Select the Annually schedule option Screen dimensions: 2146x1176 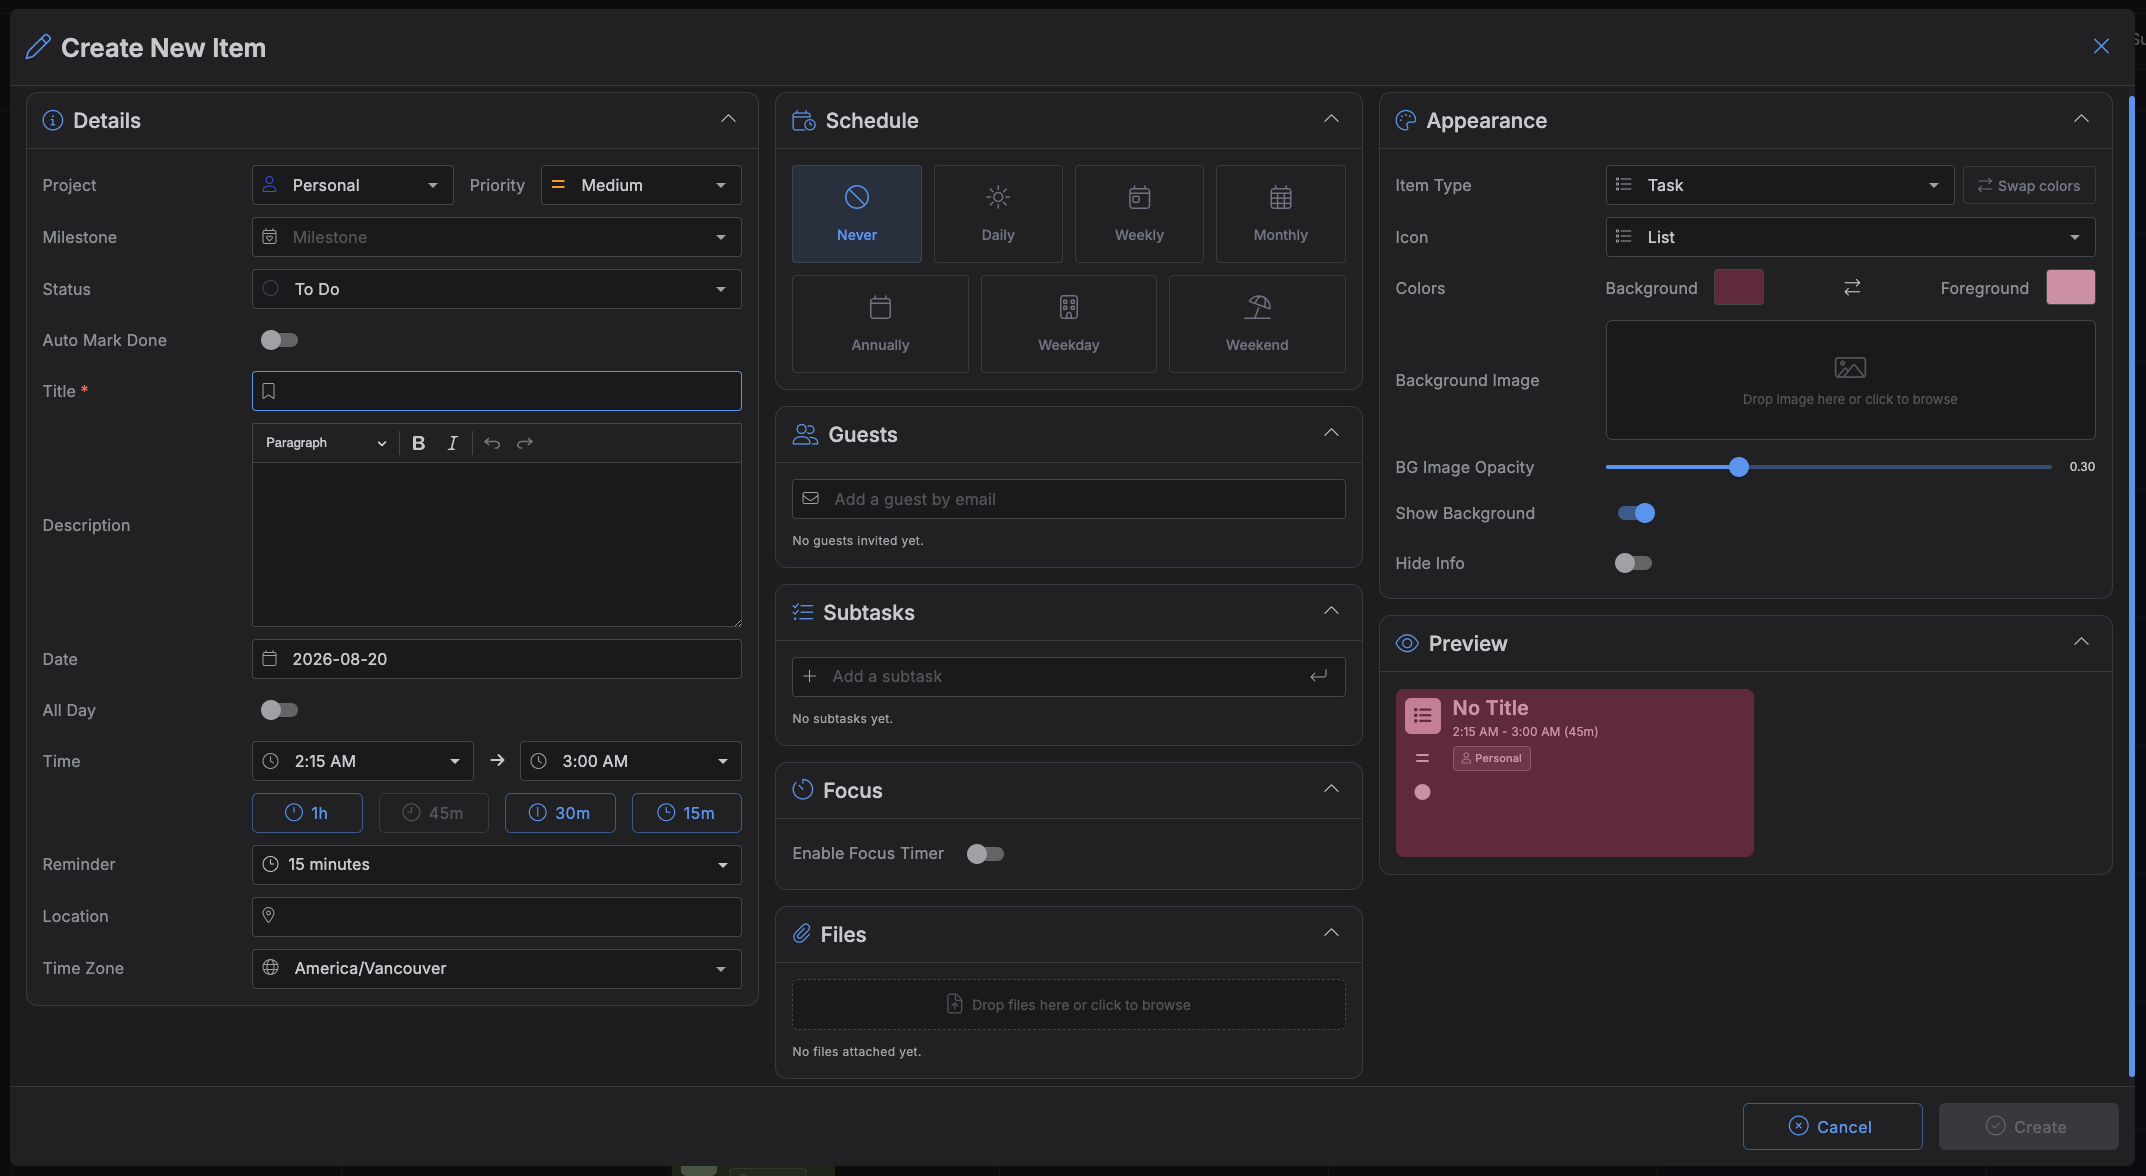[x=880, y=324]
